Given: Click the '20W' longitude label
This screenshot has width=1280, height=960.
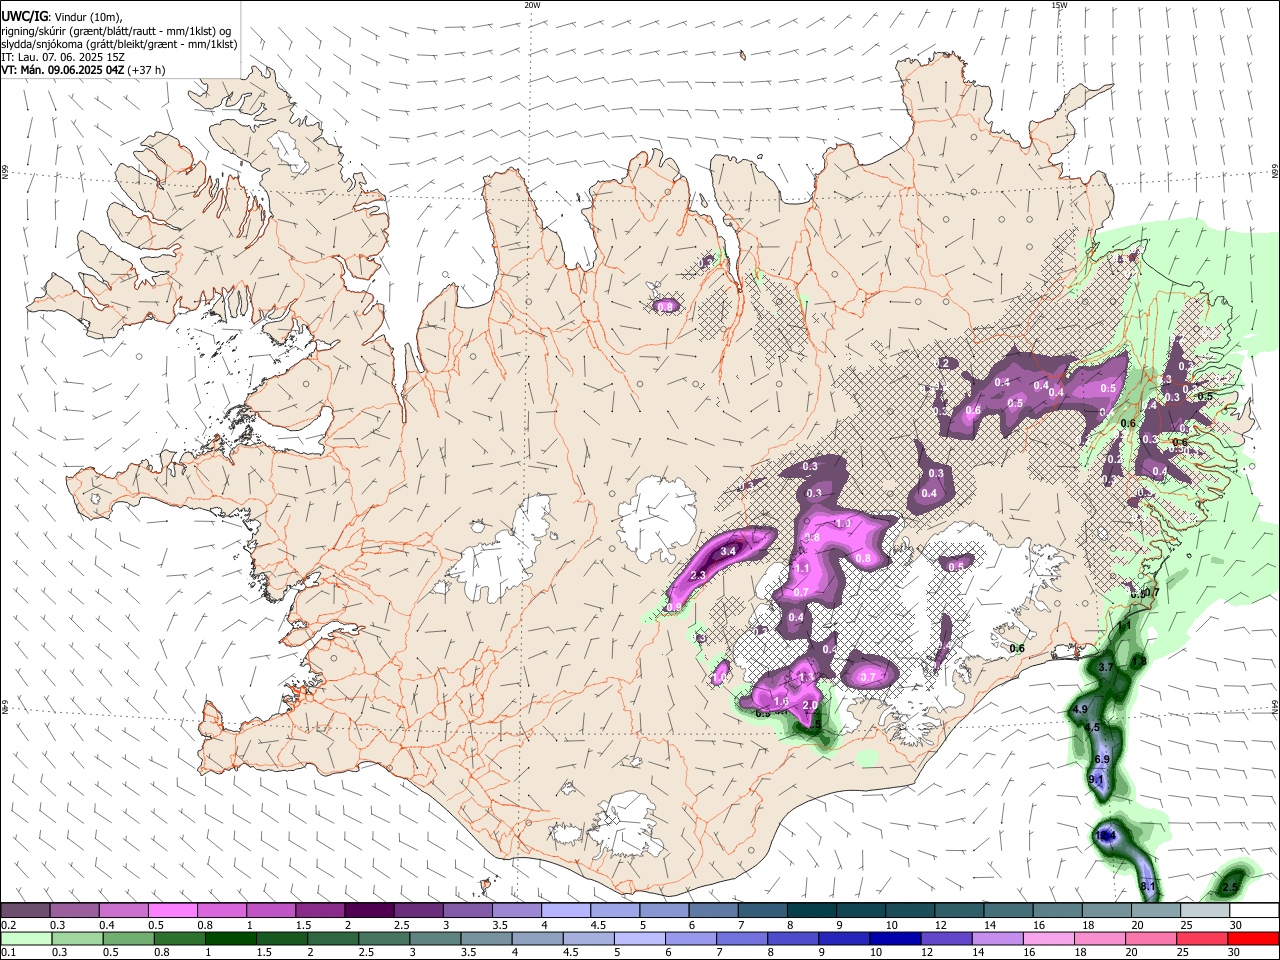Looking at the screenshot, I should pyautogui.click(x=532, y=5).
